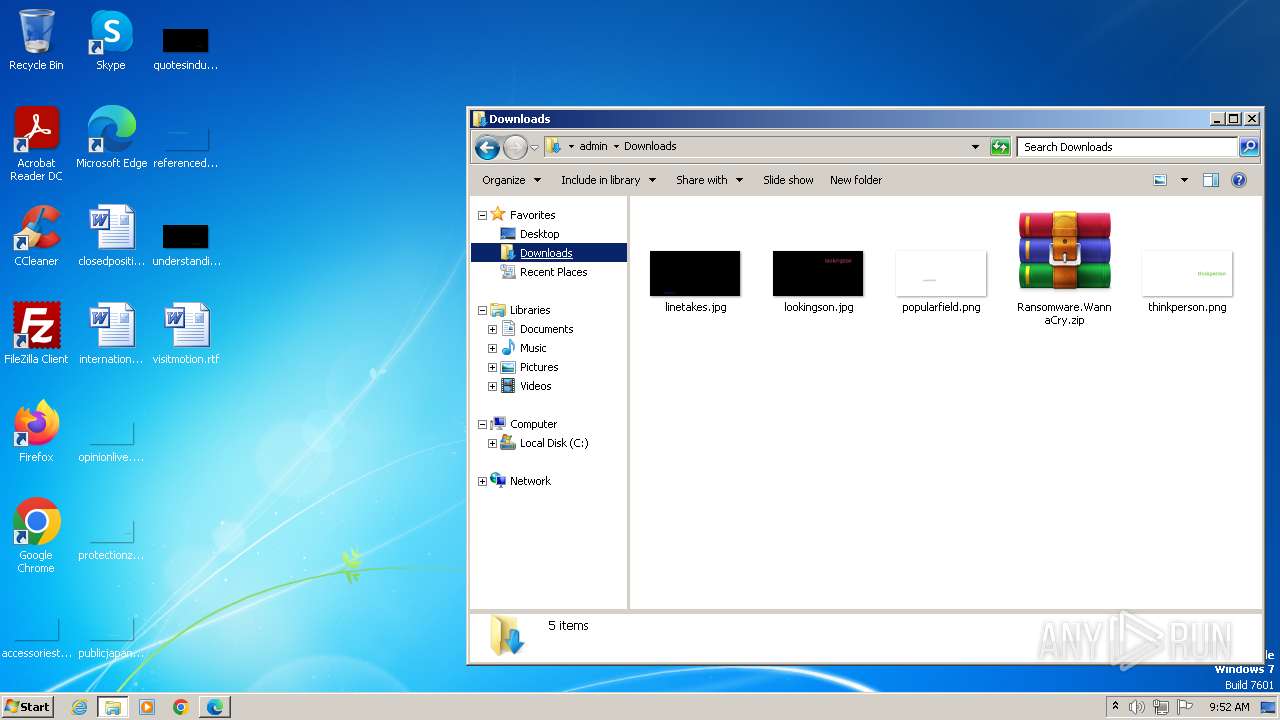The width and height of the screenshot is (1280, 720).
Task: Select the lookingson.jpg thumbnail
Action: coord(818,282)
